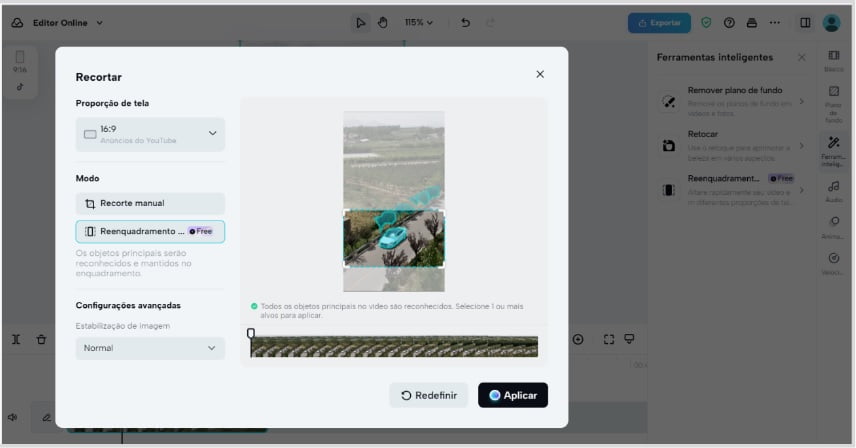
Task: Click the monitor preview icon
Action: pos(629,339)
